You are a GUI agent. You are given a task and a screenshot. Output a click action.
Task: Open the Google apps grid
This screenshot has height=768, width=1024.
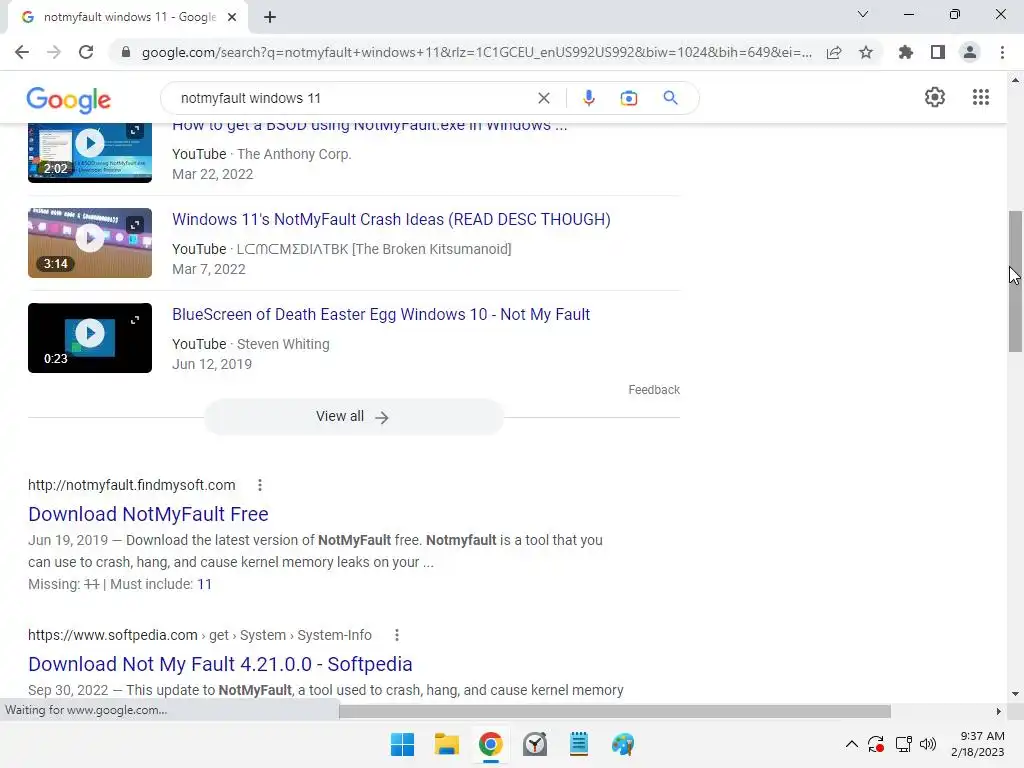click(x=980, y=97)
